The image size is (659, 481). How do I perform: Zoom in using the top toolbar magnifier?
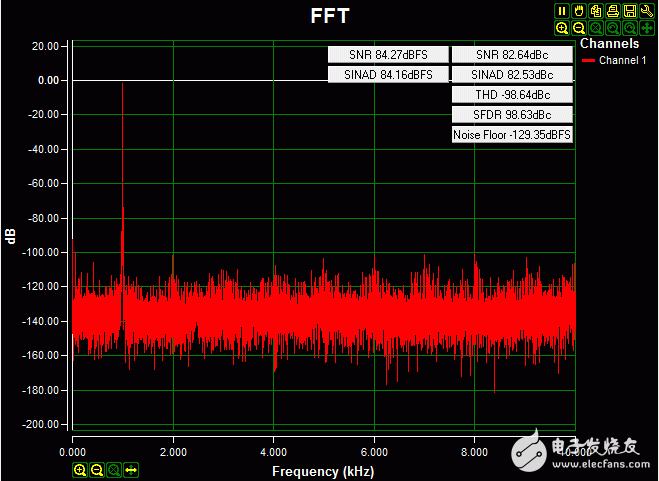pos(561,28)
